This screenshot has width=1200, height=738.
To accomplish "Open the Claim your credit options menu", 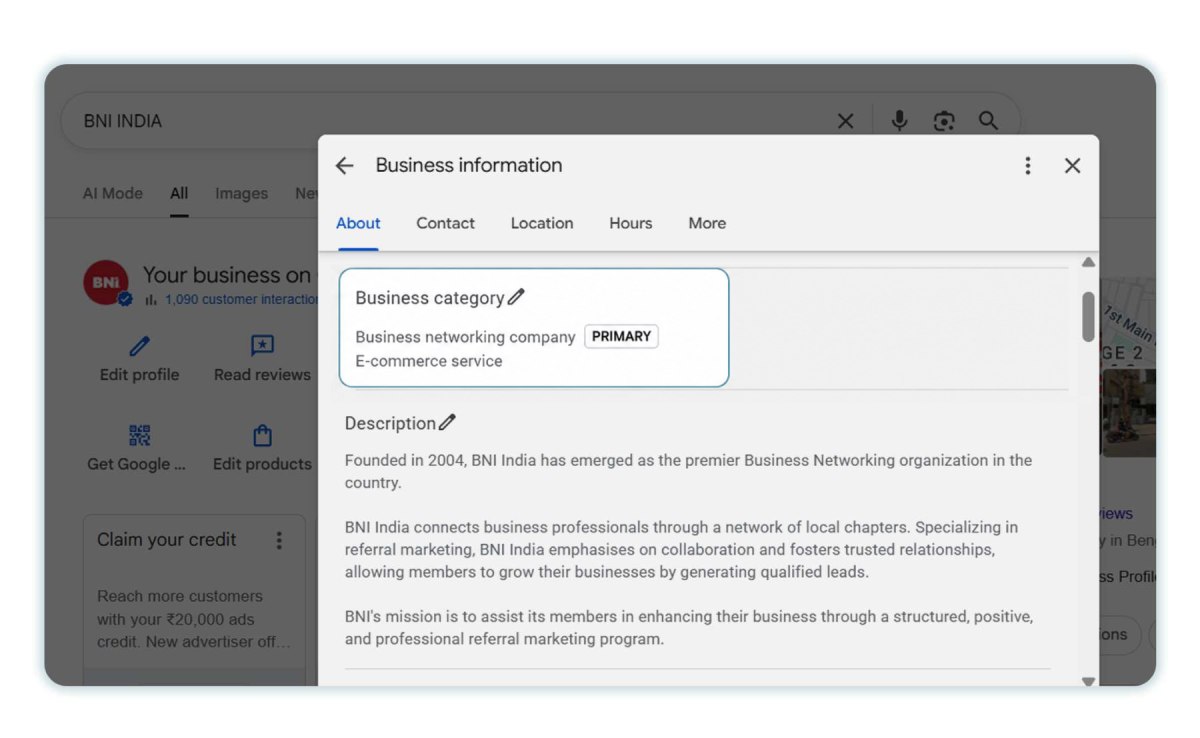I will tap(279, 540).
